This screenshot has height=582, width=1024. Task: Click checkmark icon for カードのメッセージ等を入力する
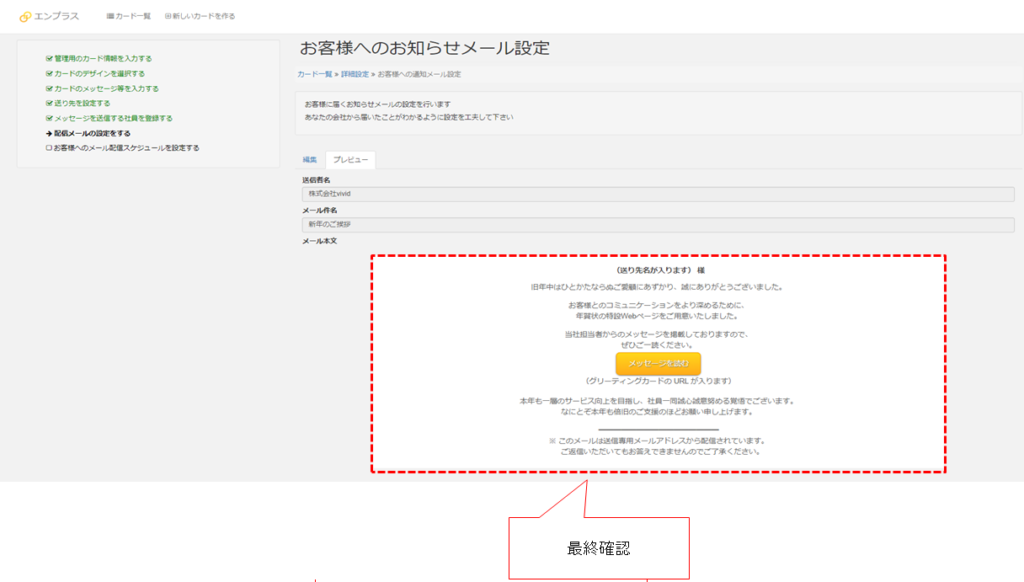[x=49, y=88]
